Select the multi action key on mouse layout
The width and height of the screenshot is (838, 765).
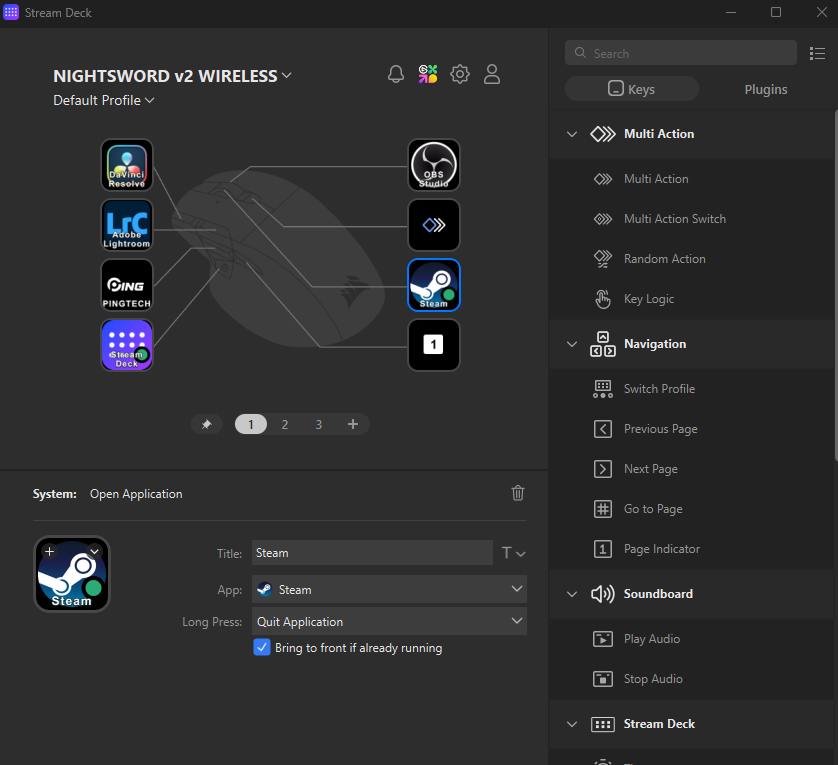(x=433, y=225)
